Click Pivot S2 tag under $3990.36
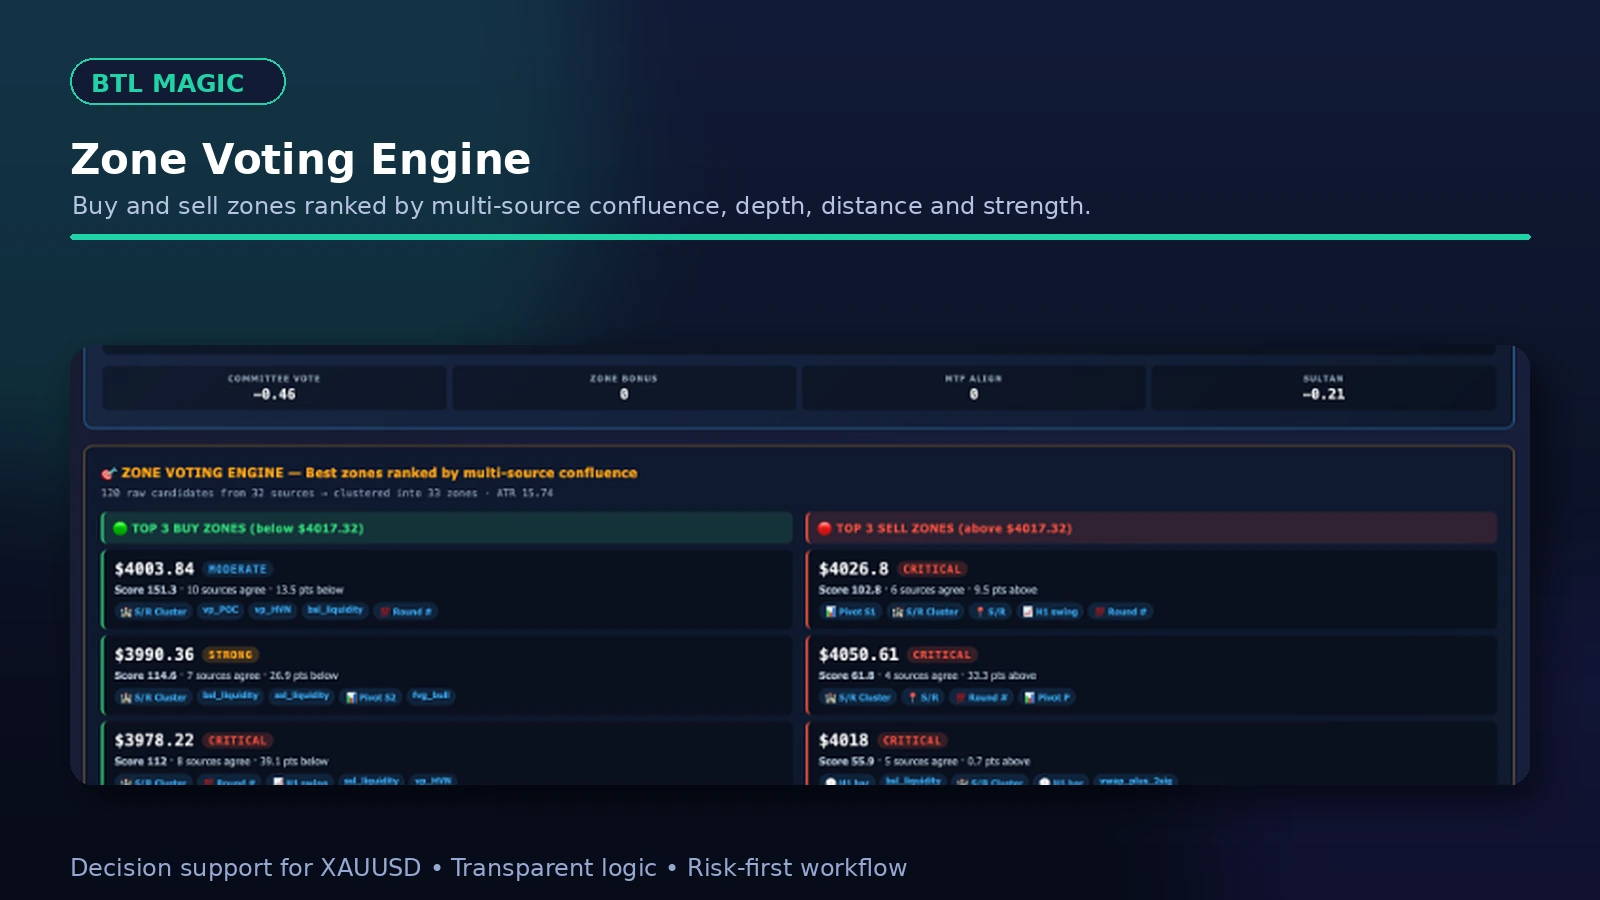The height and width of the screenshot is (900, 1600). point(371,697)
